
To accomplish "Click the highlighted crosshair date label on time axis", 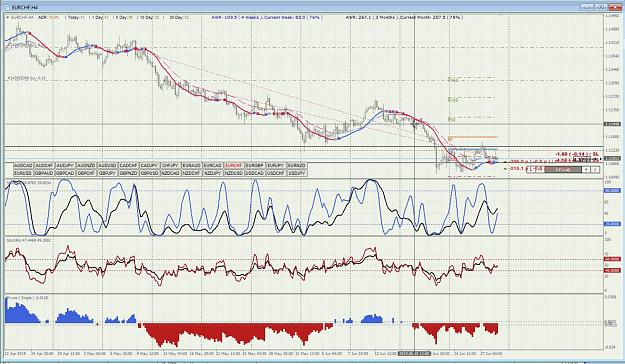I will pyautogui.click(x=415, y=353).
